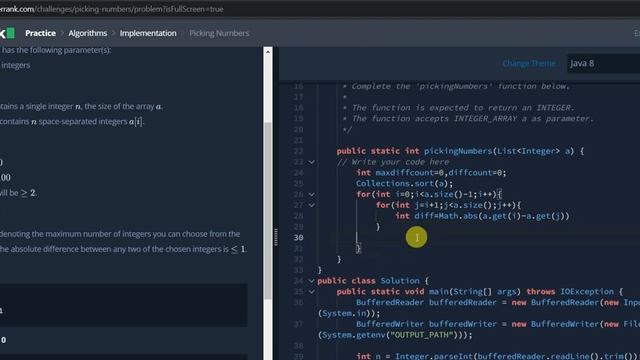Screen dimensions: 640x360
Task: Open the Practice breadcrumb link
Action: [x=40, y=33]
